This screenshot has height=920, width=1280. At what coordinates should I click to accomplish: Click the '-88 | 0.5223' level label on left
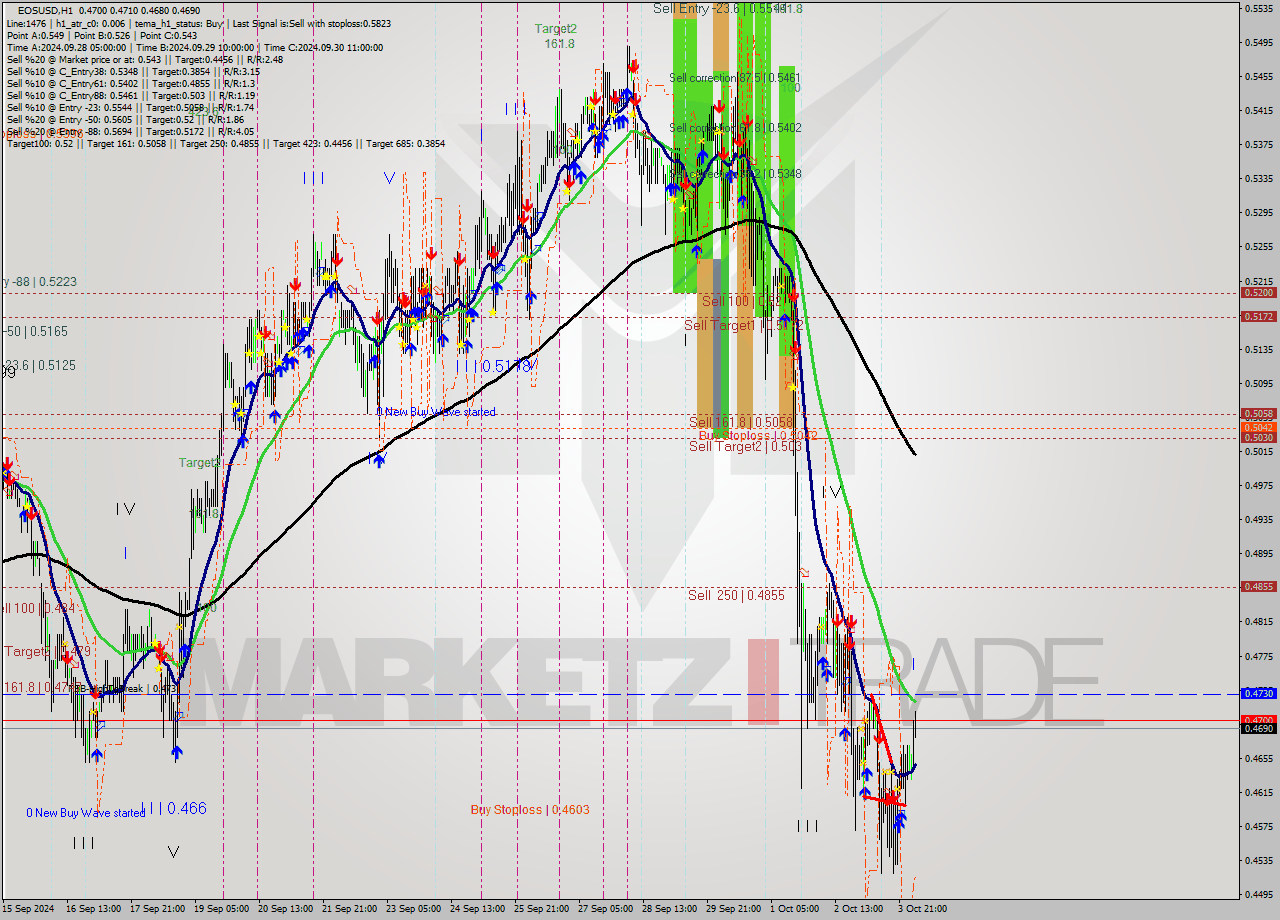click(40, 282)
